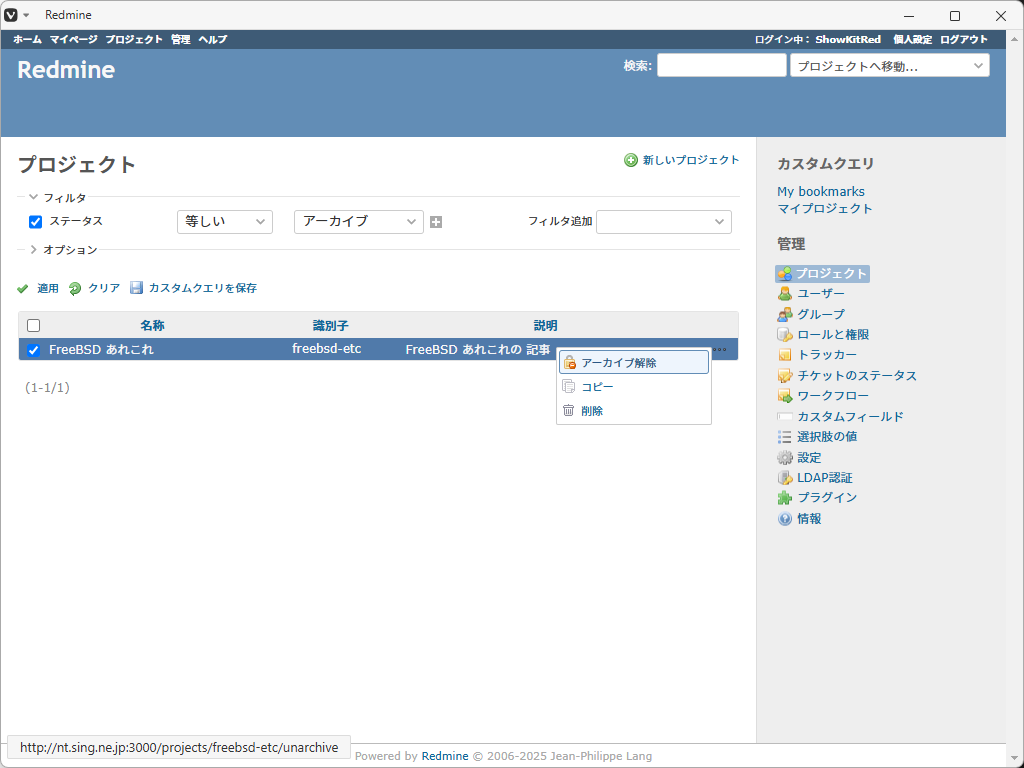Select アーカイブ解除 from the context menu

(x=633, y=362)
